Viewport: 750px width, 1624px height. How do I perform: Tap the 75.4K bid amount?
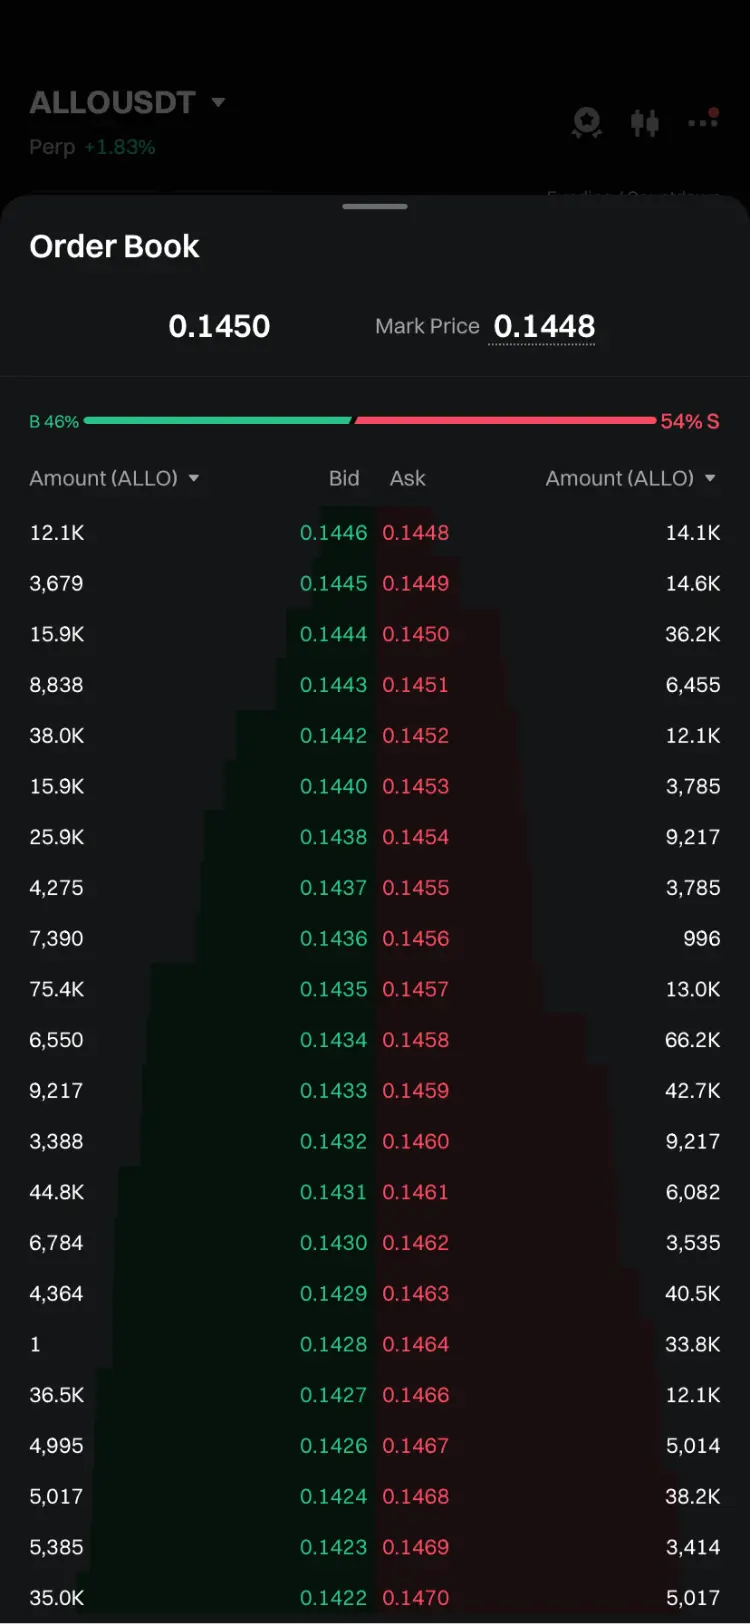[57, 989]
